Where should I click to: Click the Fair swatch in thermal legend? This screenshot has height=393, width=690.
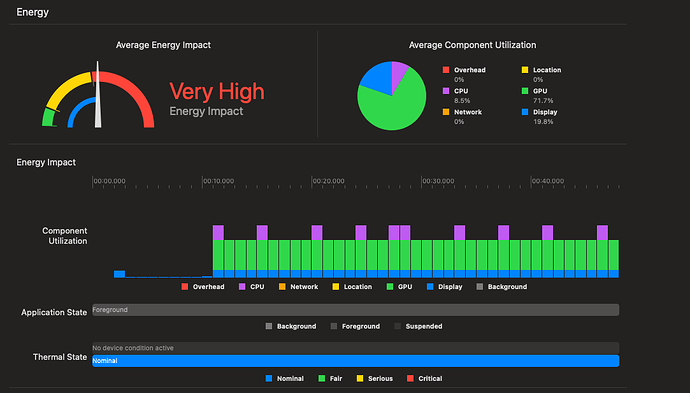point(322,378)
